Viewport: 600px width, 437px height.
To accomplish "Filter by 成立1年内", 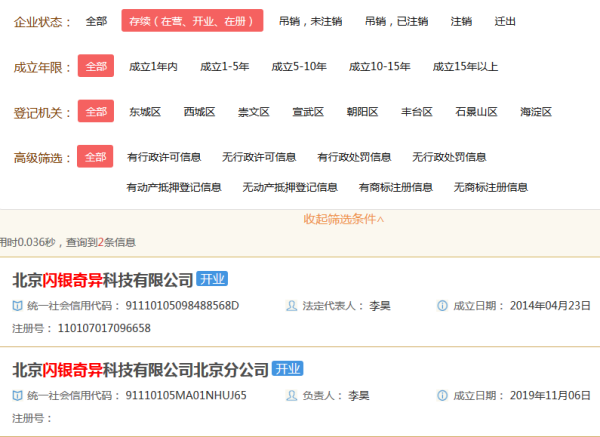I will pos(153,67).
